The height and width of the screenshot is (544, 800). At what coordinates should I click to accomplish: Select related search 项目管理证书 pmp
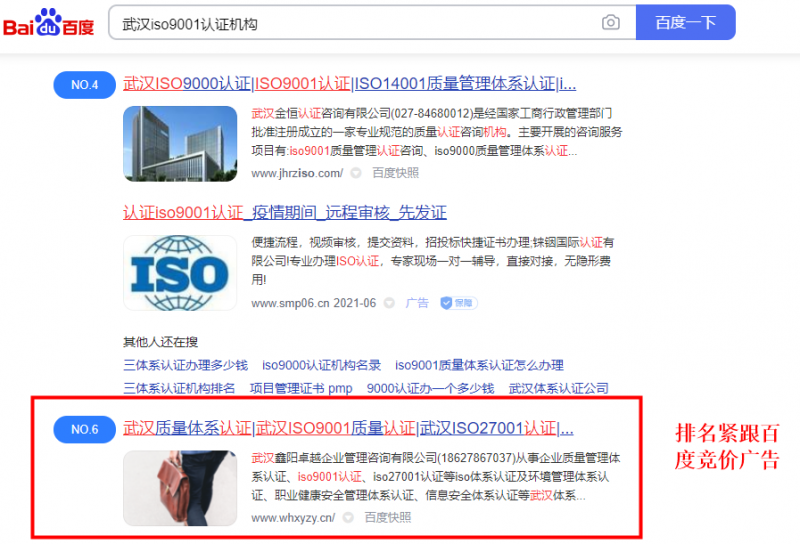click(x=301, y=388)
